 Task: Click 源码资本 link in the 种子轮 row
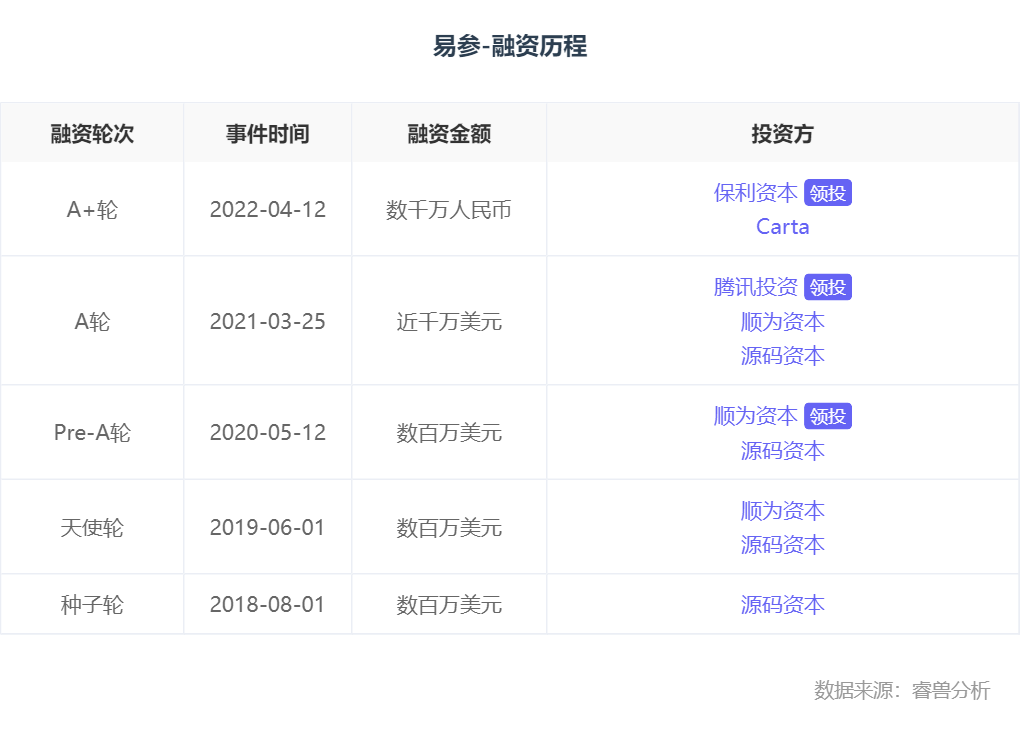click(x=783, y=605)
